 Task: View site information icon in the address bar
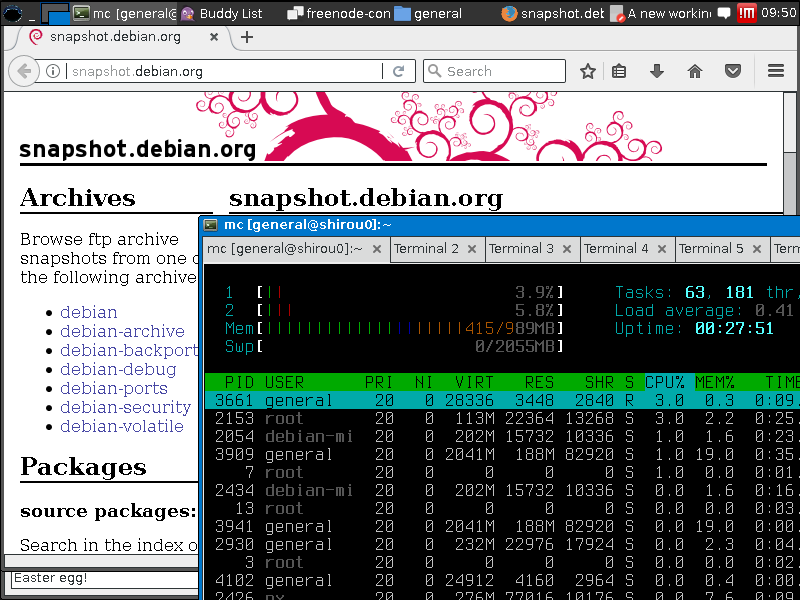tap(53, 71)
